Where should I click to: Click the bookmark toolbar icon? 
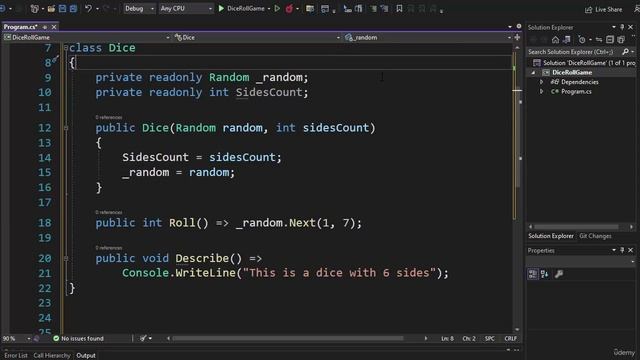[399, 8]
